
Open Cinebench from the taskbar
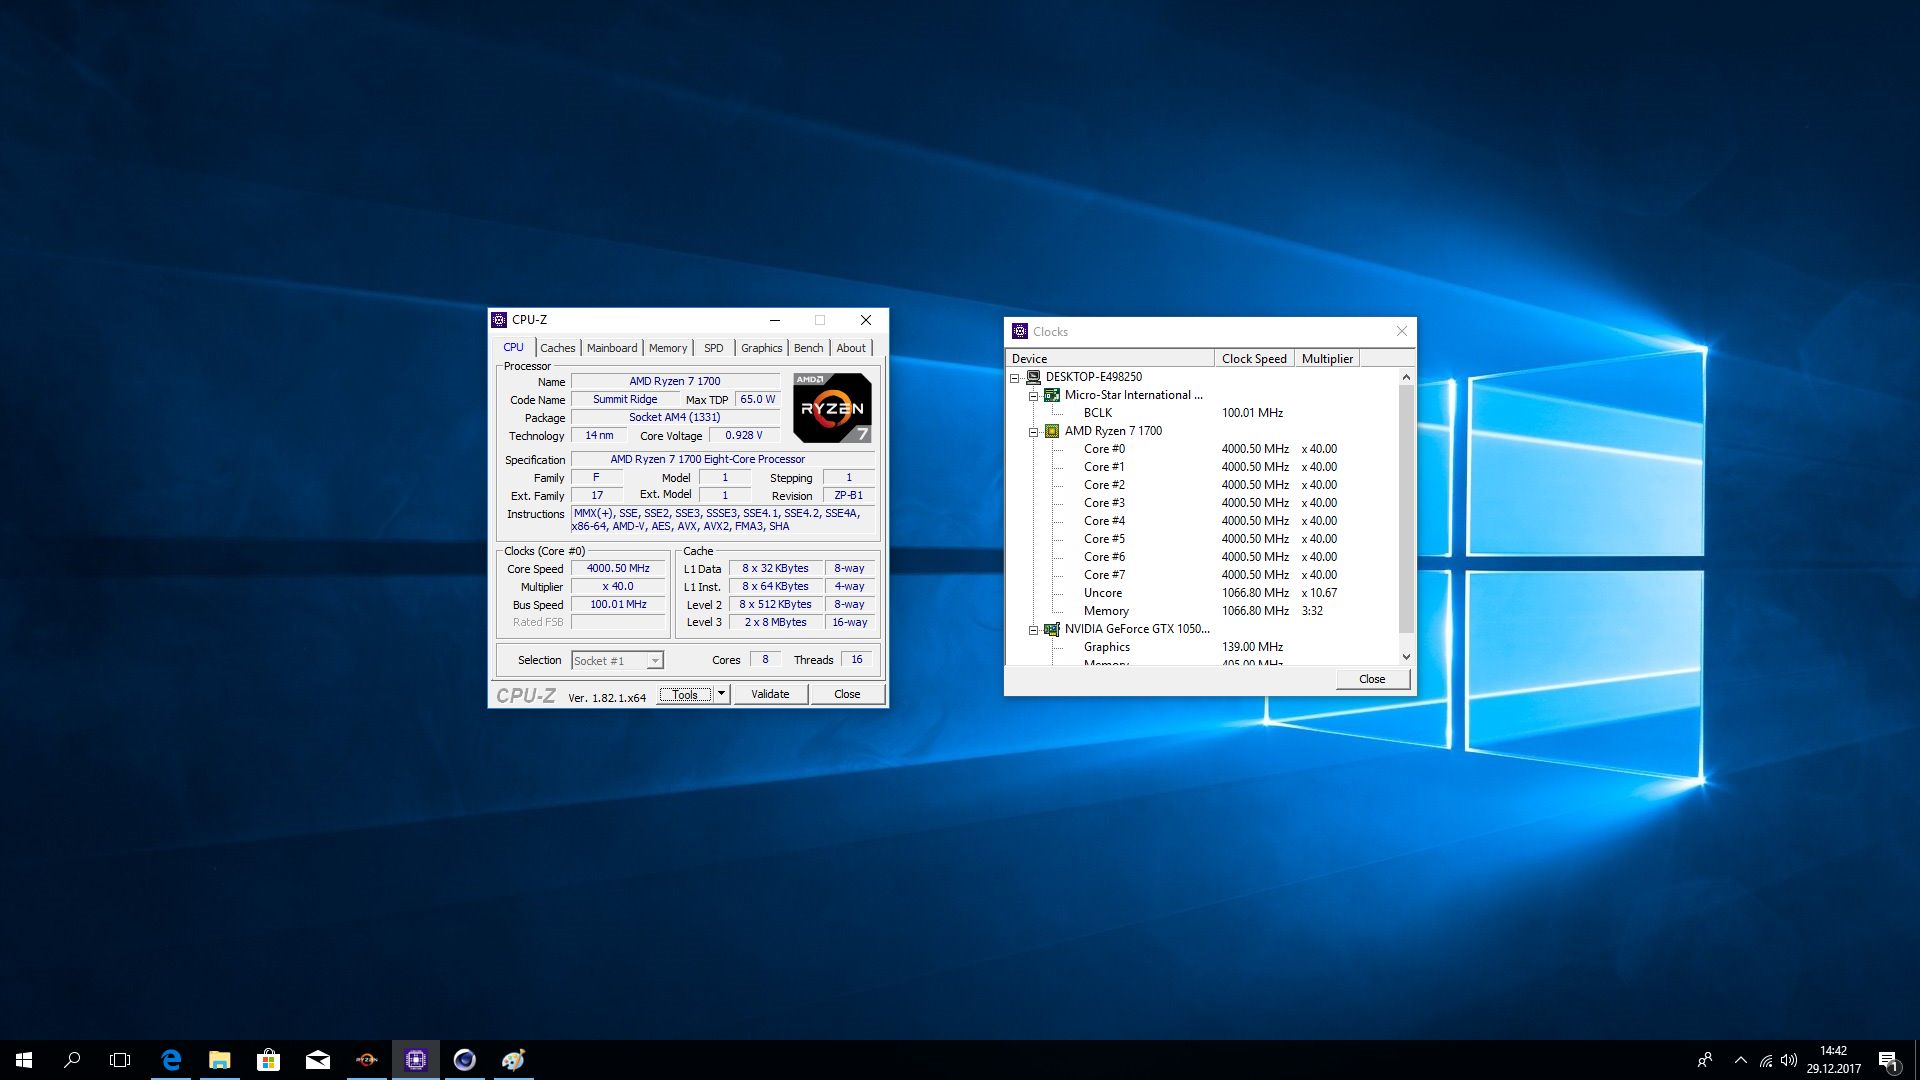coord(465,1060)
